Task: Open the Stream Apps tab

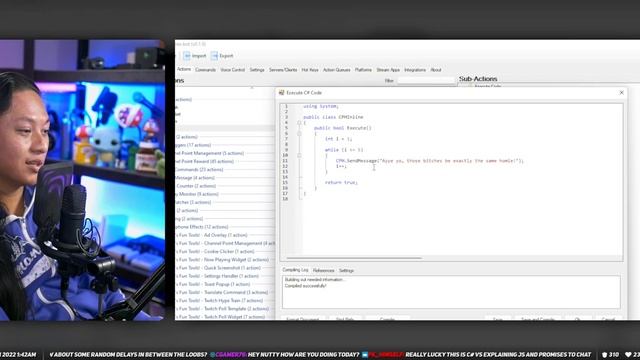Action: click(388, 70)
